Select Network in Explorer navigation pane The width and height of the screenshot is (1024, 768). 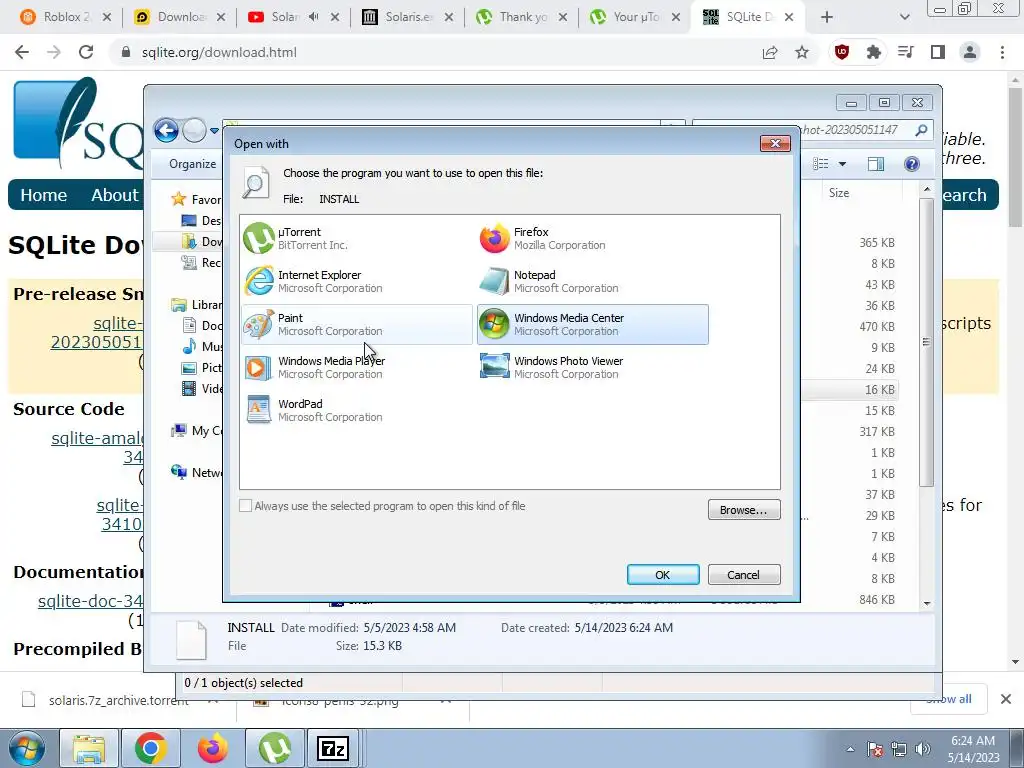click(197, 472)
